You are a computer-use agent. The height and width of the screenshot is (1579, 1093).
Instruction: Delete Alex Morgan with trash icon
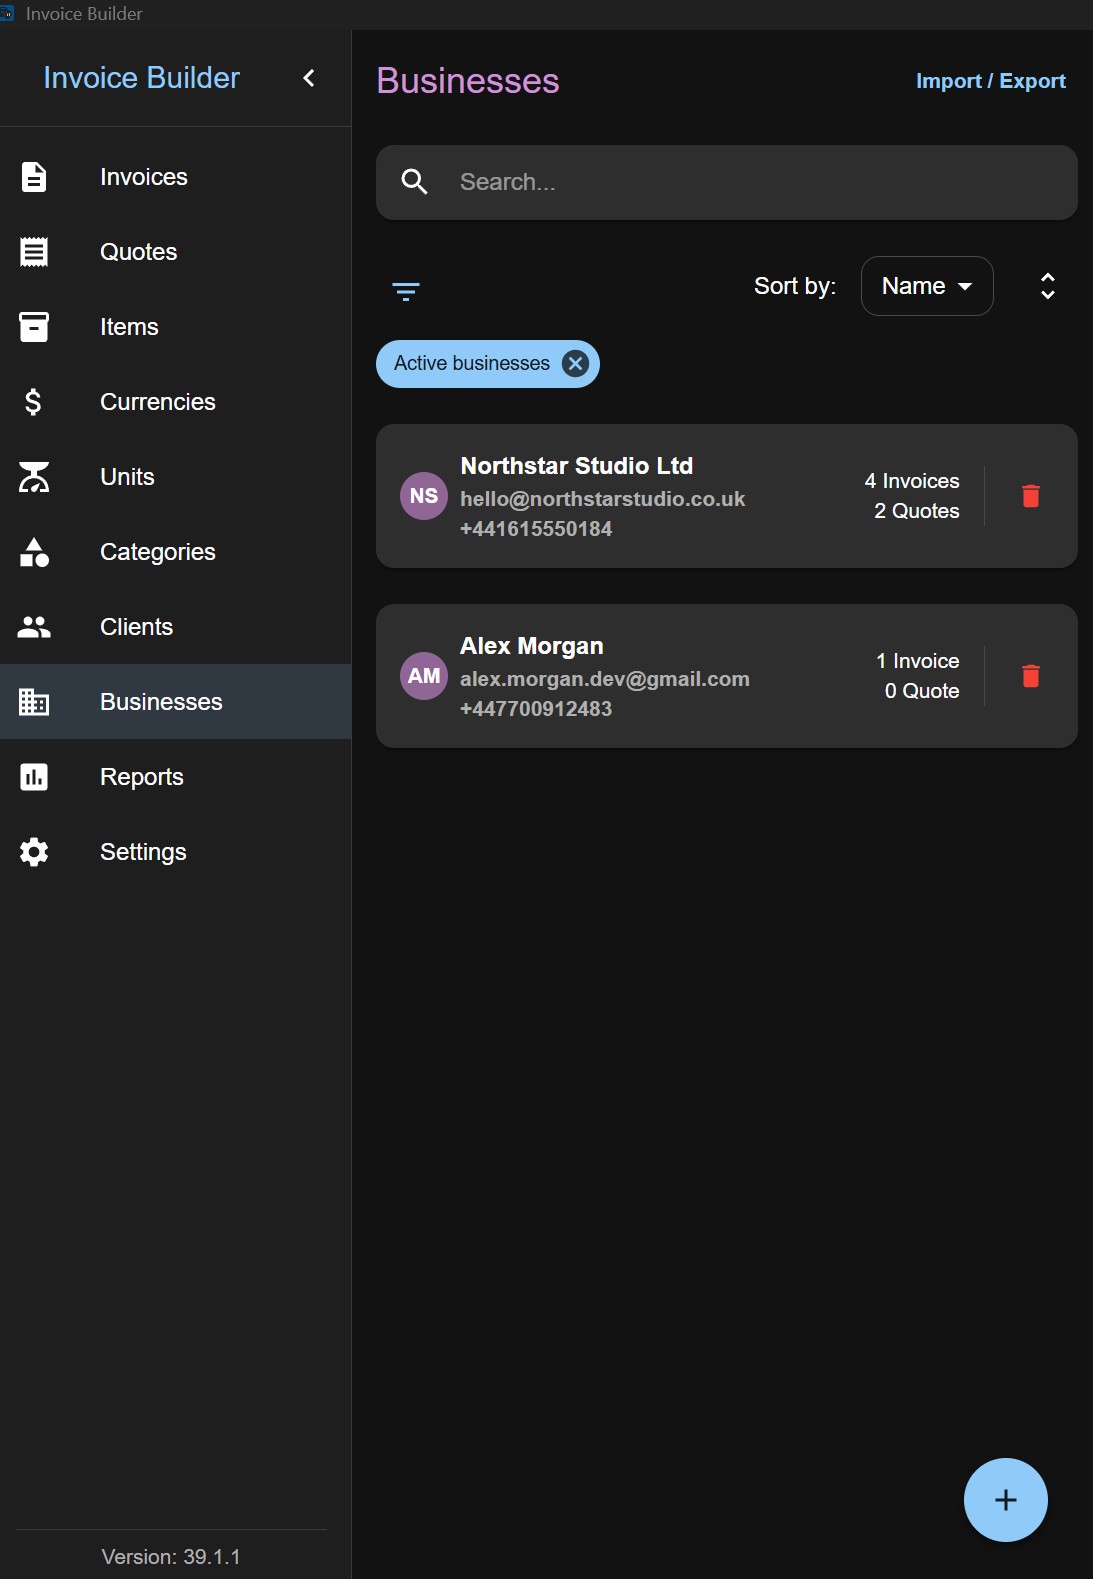pos(1031,676)
